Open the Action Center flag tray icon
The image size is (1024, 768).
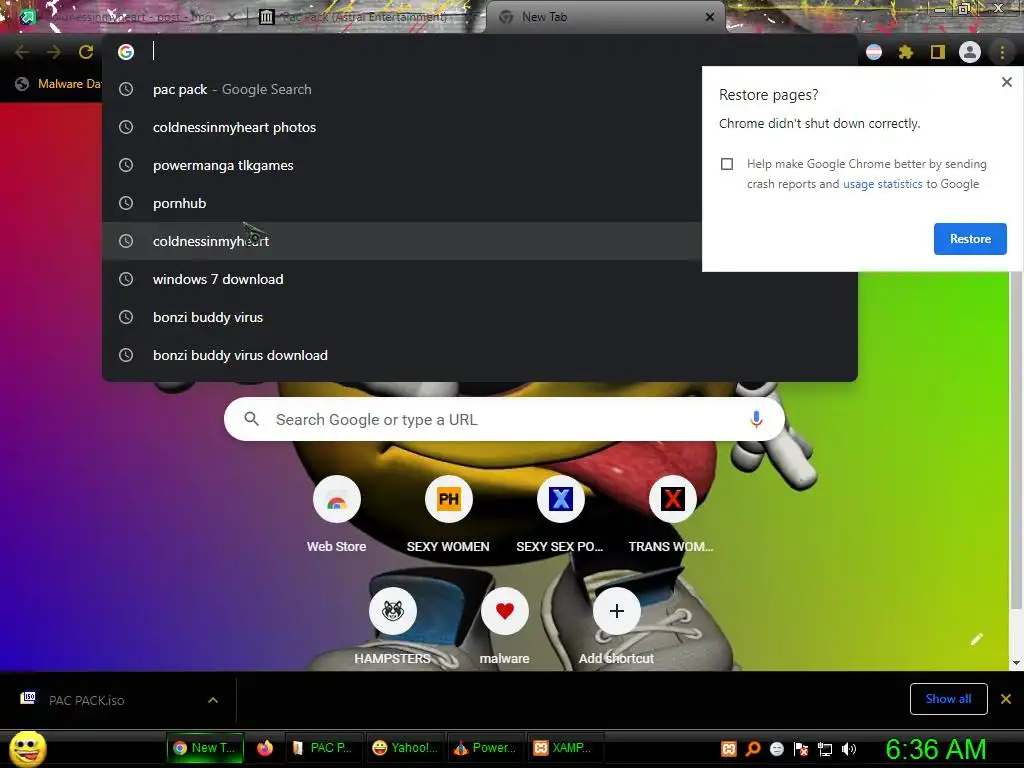801,749
